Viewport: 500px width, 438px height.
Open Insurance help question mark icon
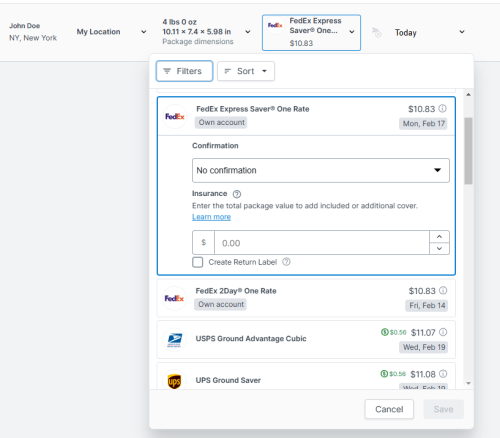click(237, 194)
